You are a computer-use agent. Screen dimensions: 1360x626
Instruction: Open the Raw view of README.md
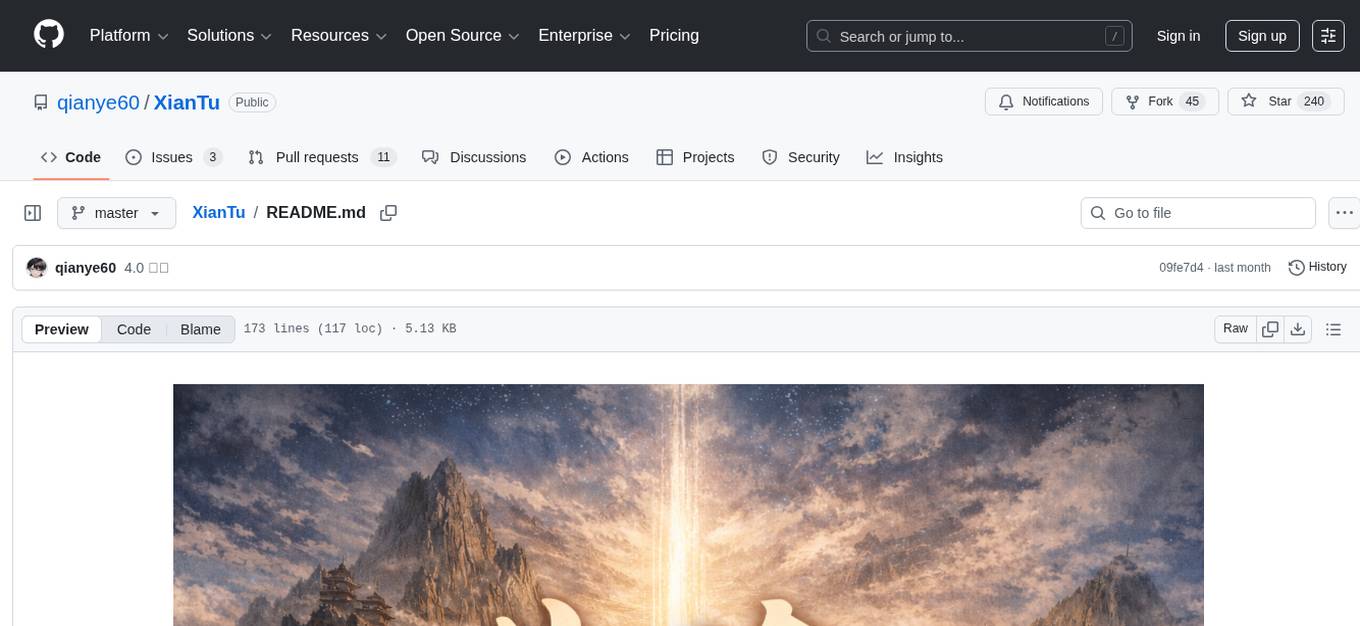point(1234,328)
